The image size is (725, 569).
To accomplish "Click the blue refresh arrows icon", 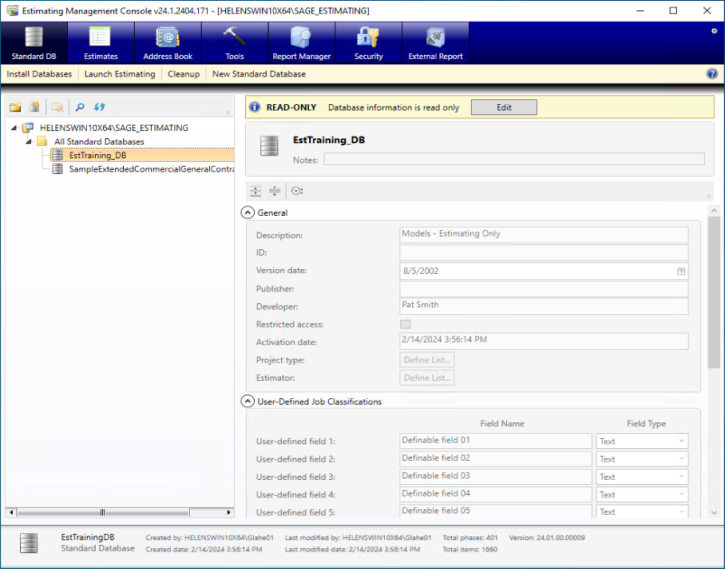I will (99, 107).
